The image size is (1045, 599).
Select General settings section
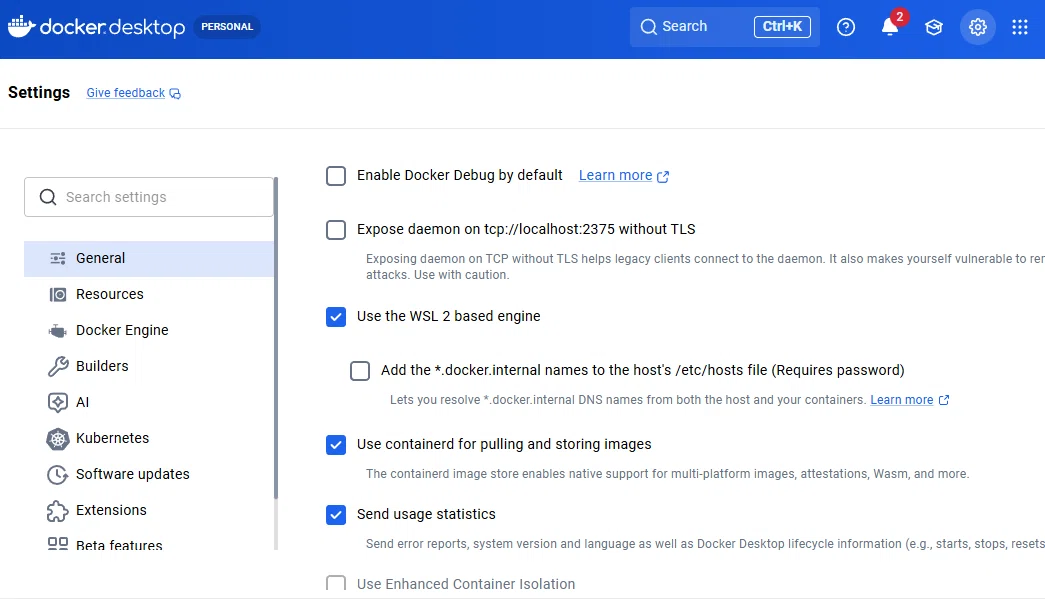pos(149,259)
